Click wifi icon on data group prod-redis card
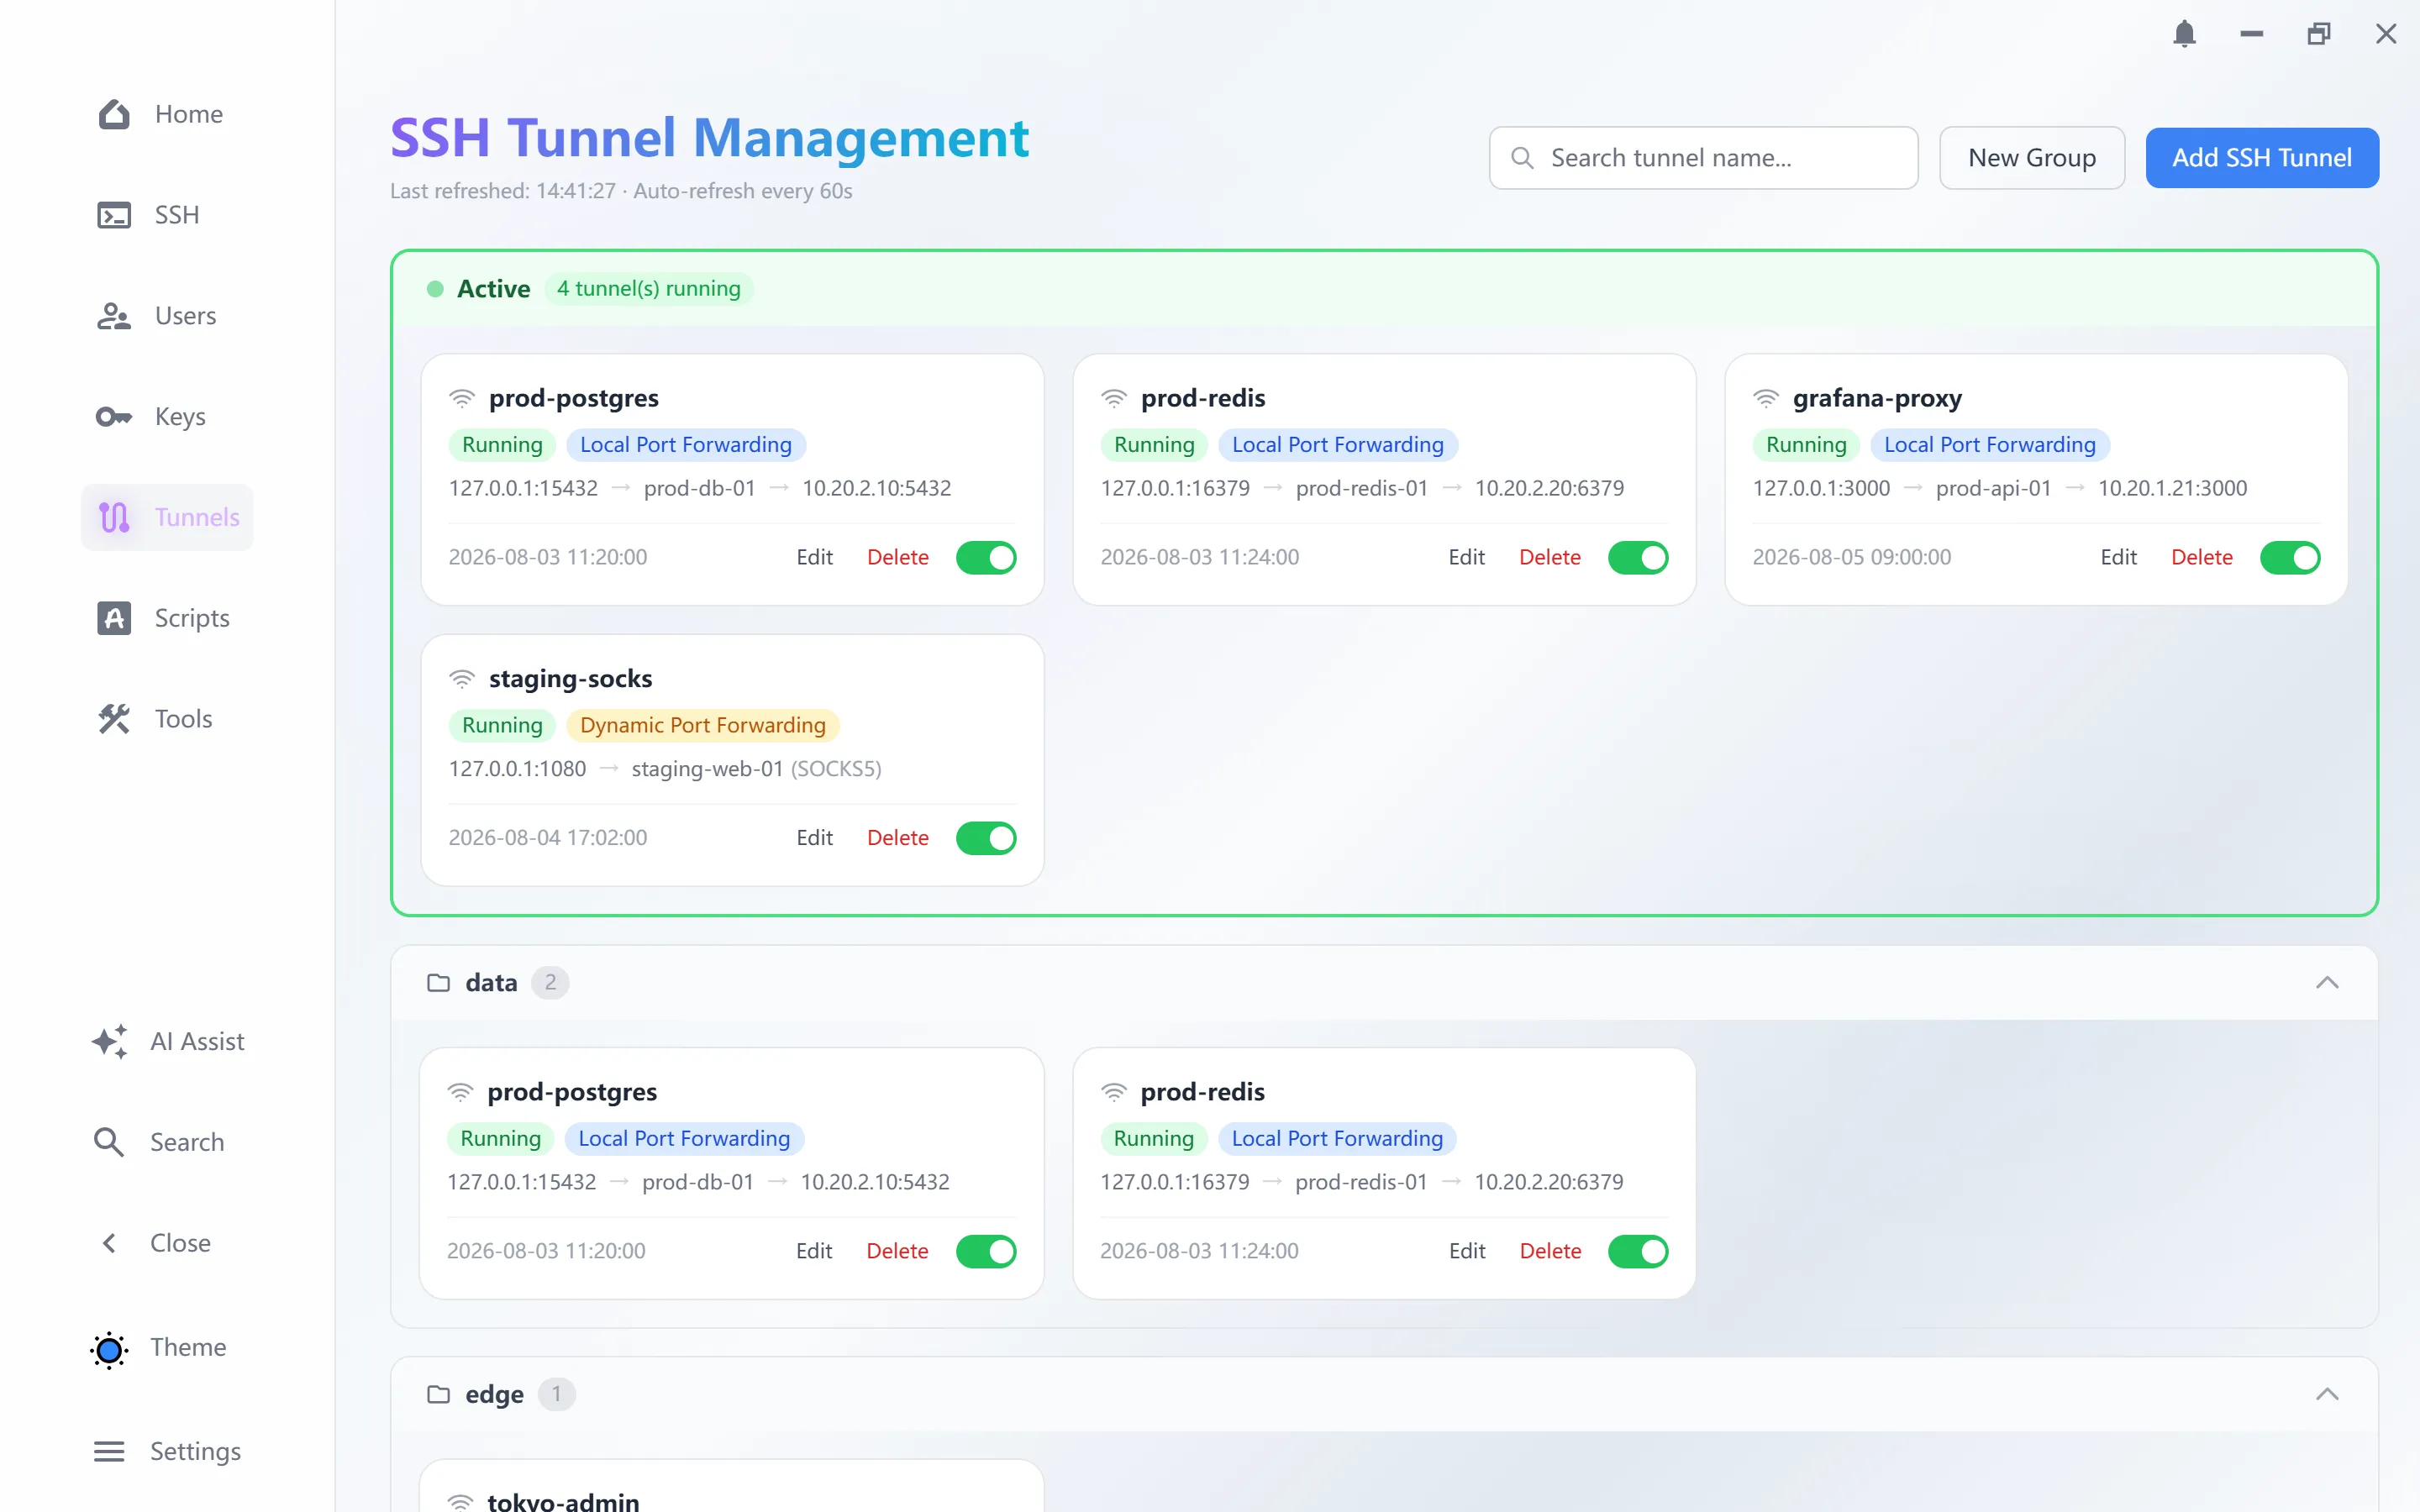This screenshot has width=2420, height=1512. pos(1113,1092)
